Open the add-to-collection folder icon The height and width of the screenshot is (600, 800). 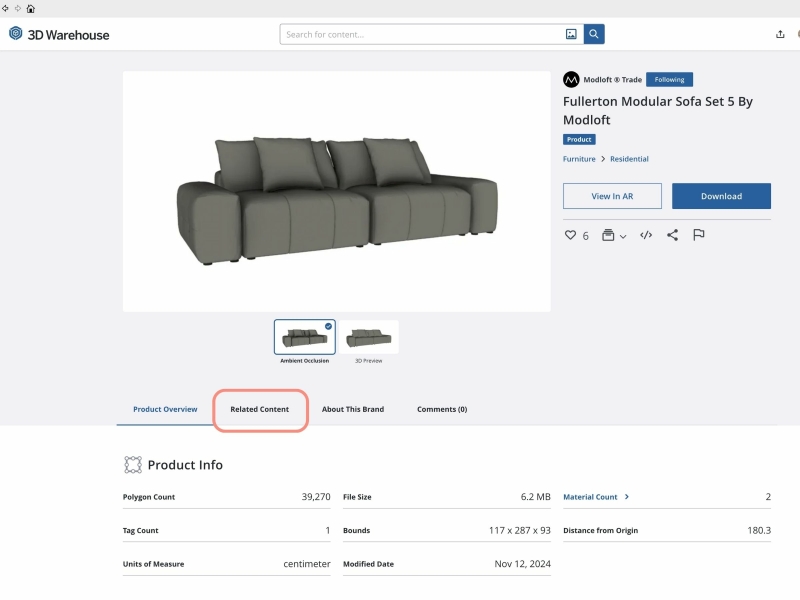point(608,235)
